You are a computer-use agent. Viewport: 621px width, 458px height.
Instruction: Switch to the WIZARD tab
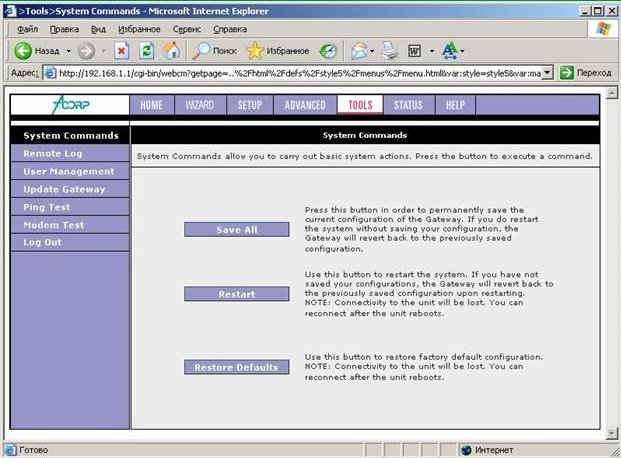click(200, 105)
